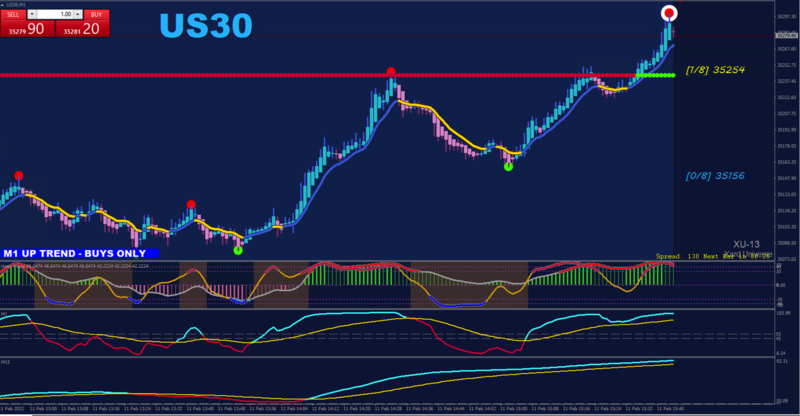Image resolution: width=800 pixels, height=416 pixels.
Task: Click the 1.00 lot volume field
Action: [55, 14]
